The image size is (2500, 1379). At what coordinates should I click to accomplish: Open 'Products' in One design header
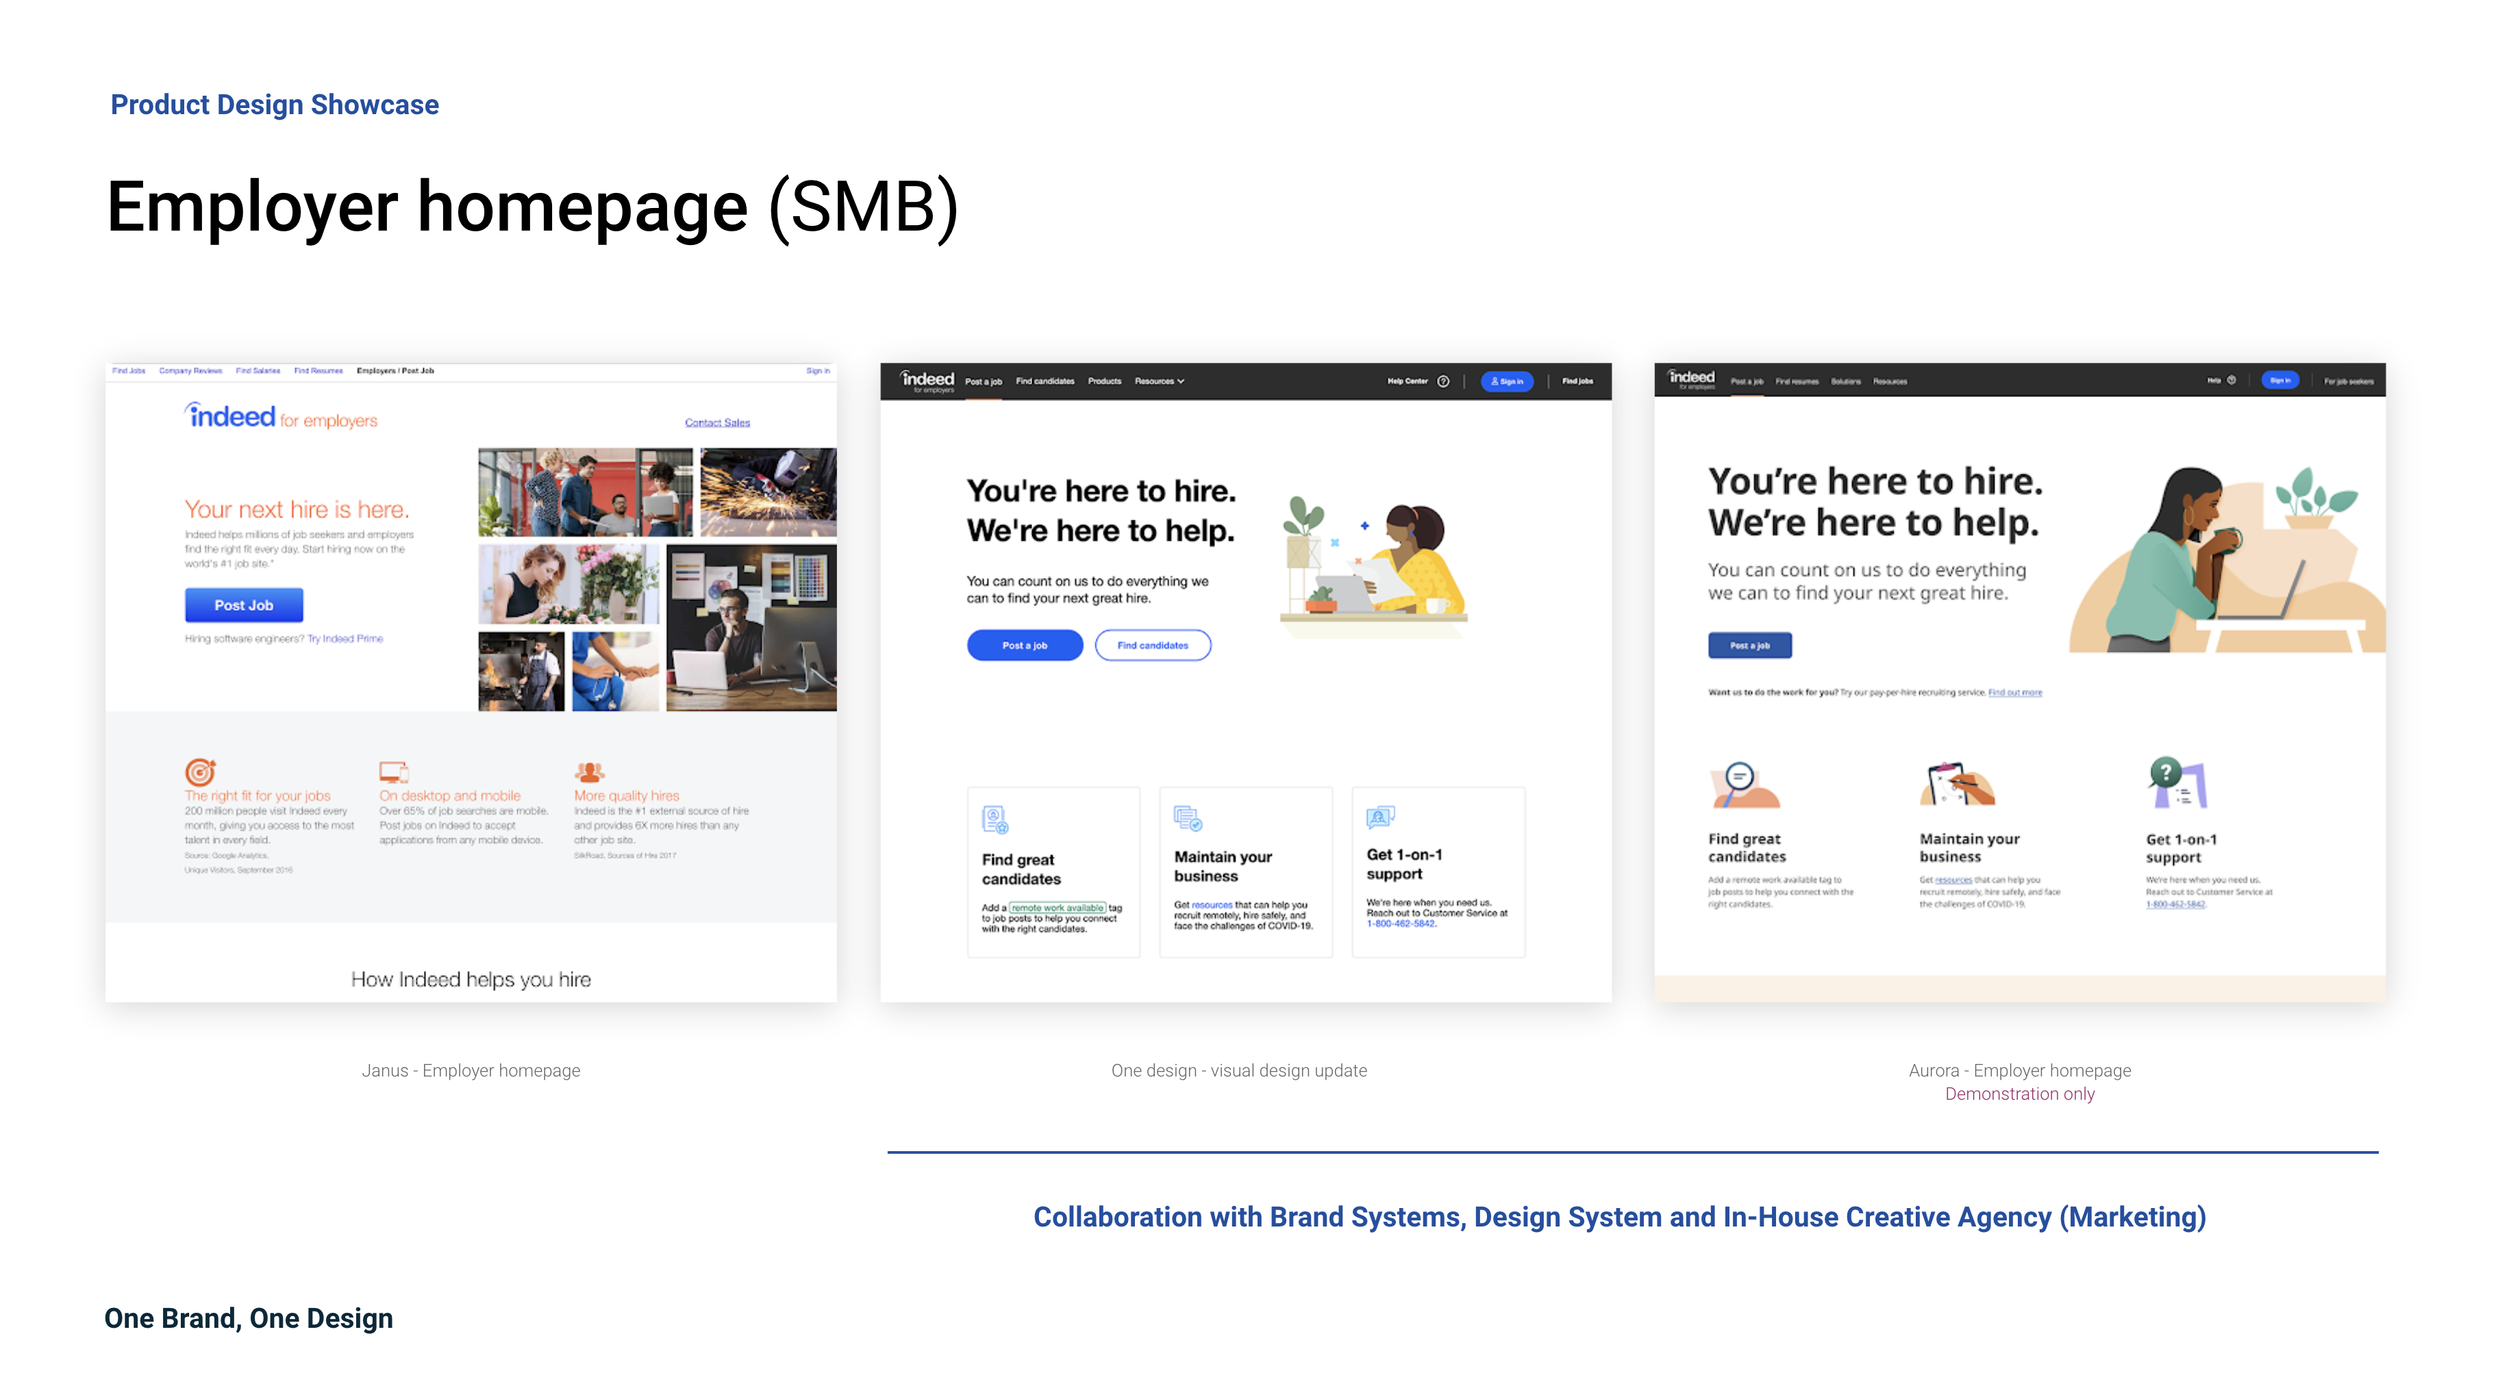point(1104,381)
